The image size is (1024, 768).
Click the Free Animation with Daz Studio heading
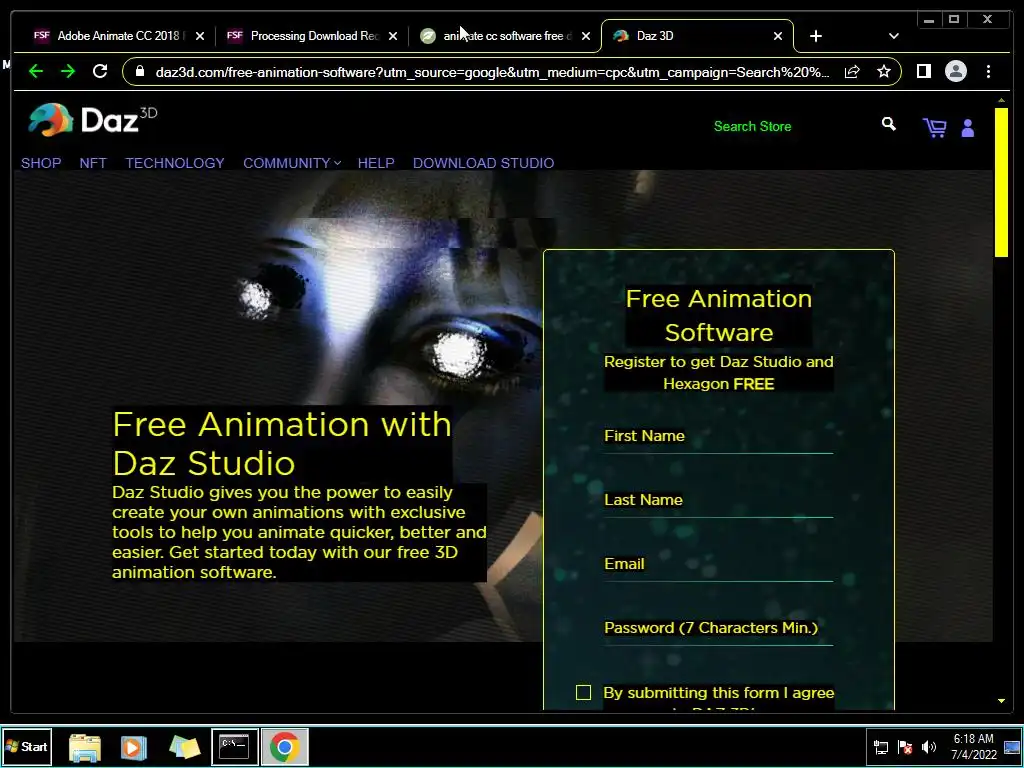coord(282,443)
